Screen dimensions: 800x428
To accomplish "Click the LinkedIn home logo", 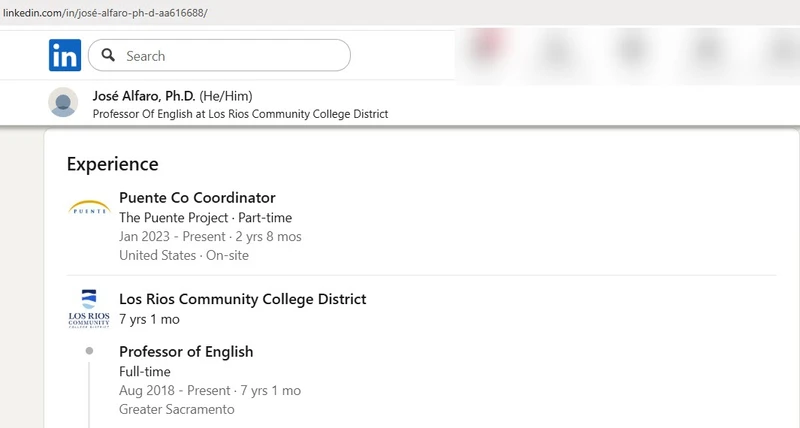I will tap(65, 55).
